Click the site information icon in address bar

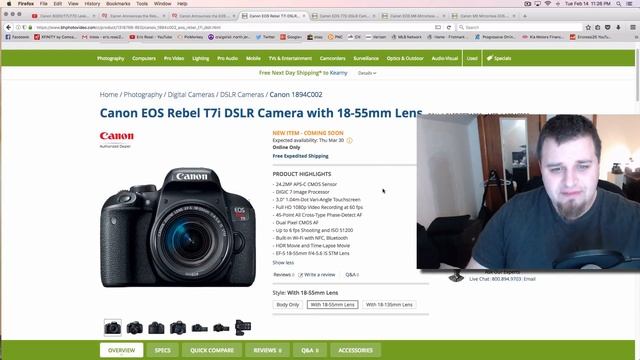click(18, 27)
